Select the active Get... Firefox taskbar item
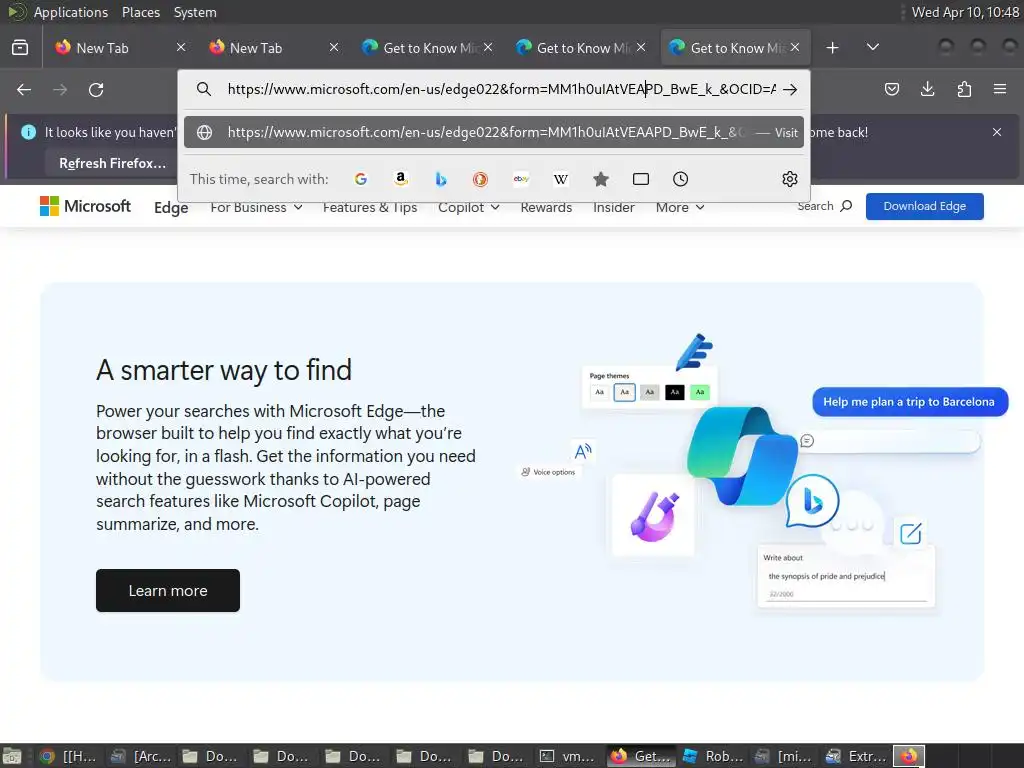 point(642,756)
